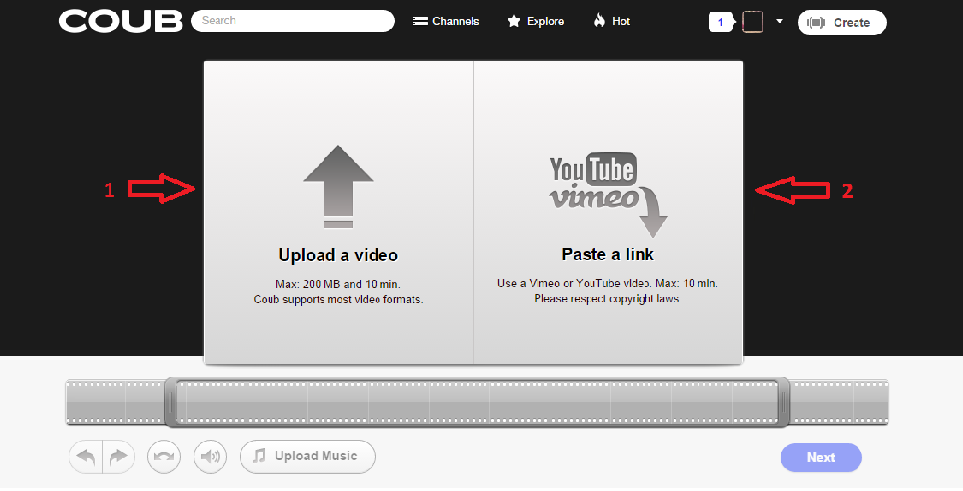
Task: Click the user avatar thumbnail
Action: point(752,22)
